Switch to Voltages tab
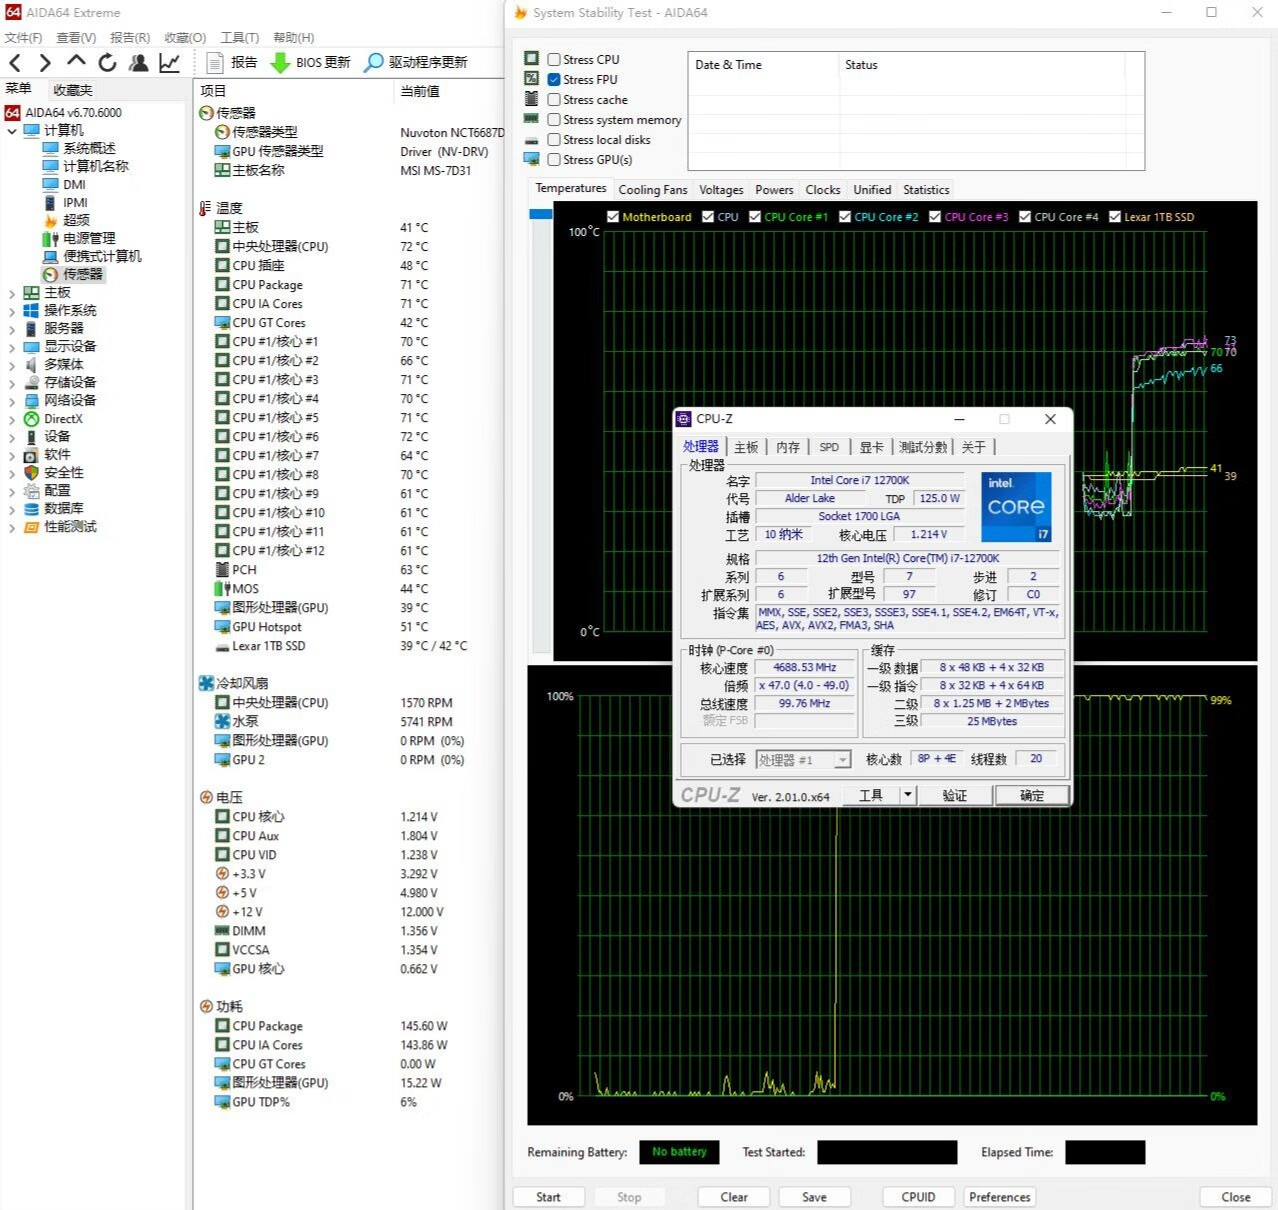 pyautogui.click(x=721, y=190)
